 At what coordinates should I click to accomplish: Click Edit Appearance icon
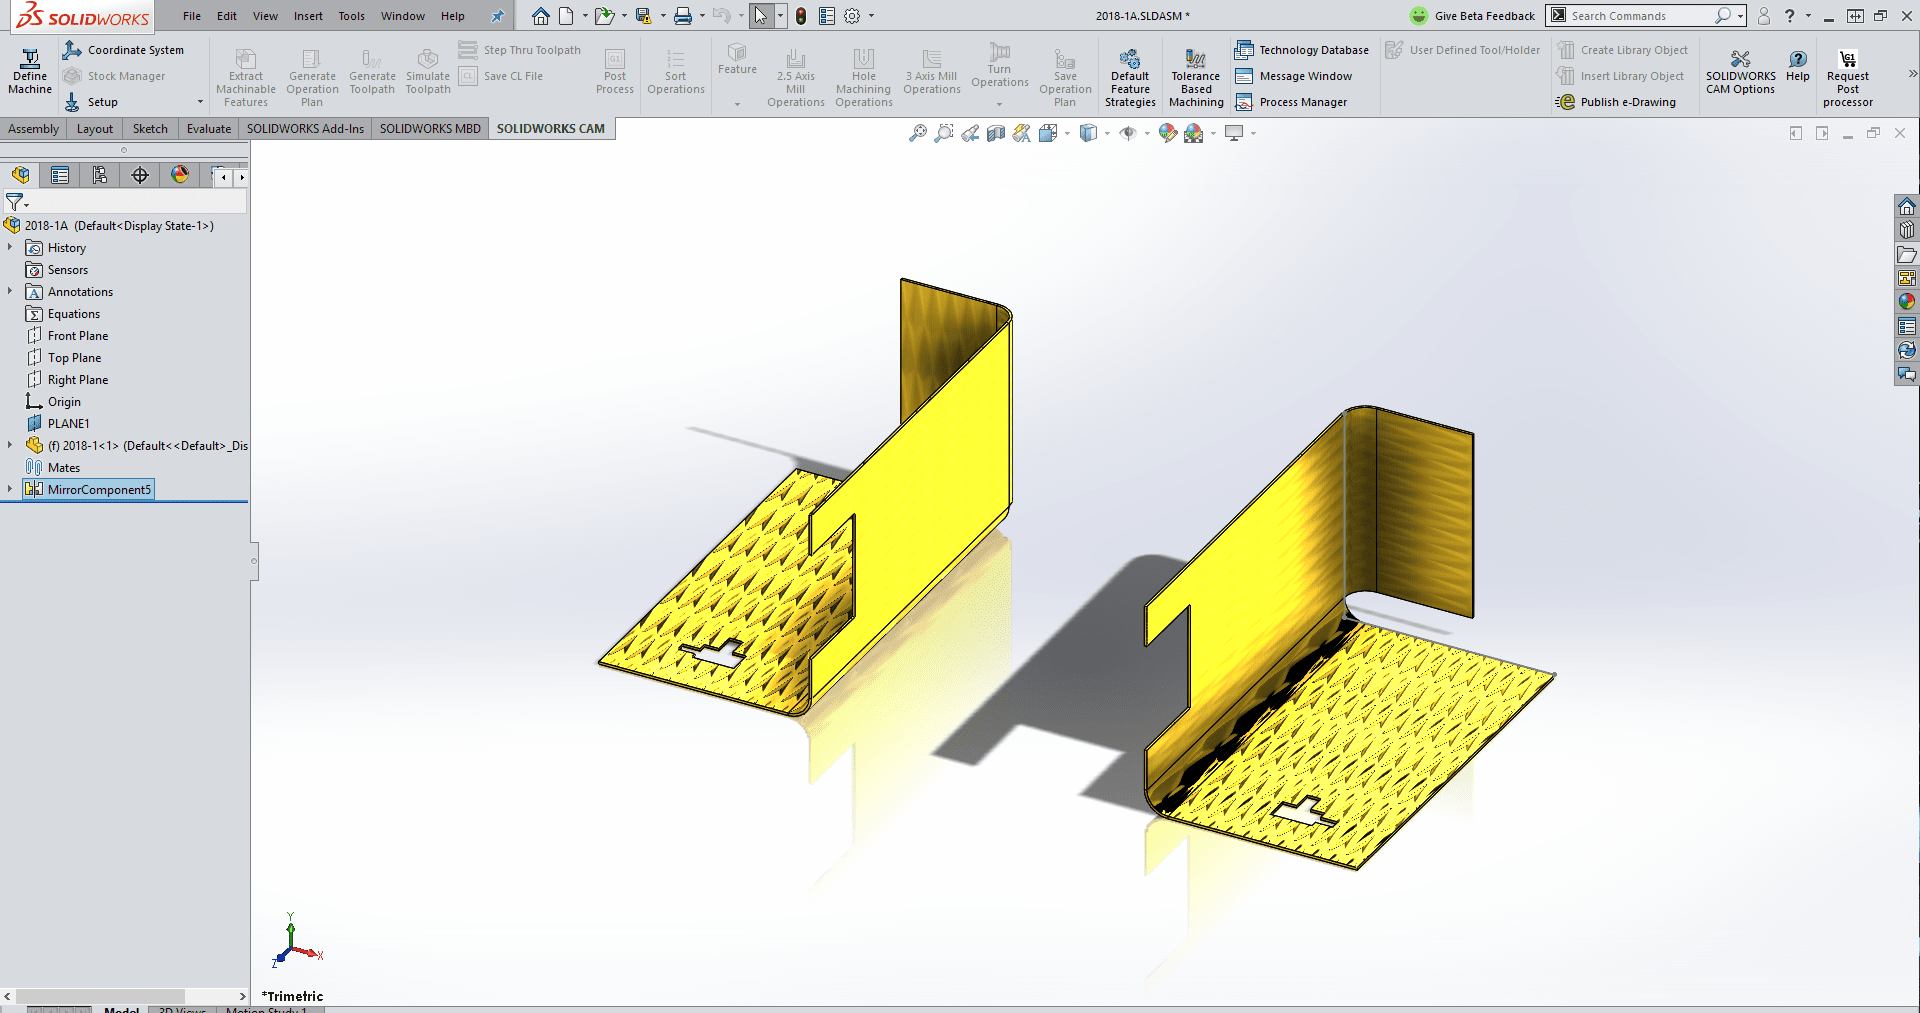[x=1168, y=133]
